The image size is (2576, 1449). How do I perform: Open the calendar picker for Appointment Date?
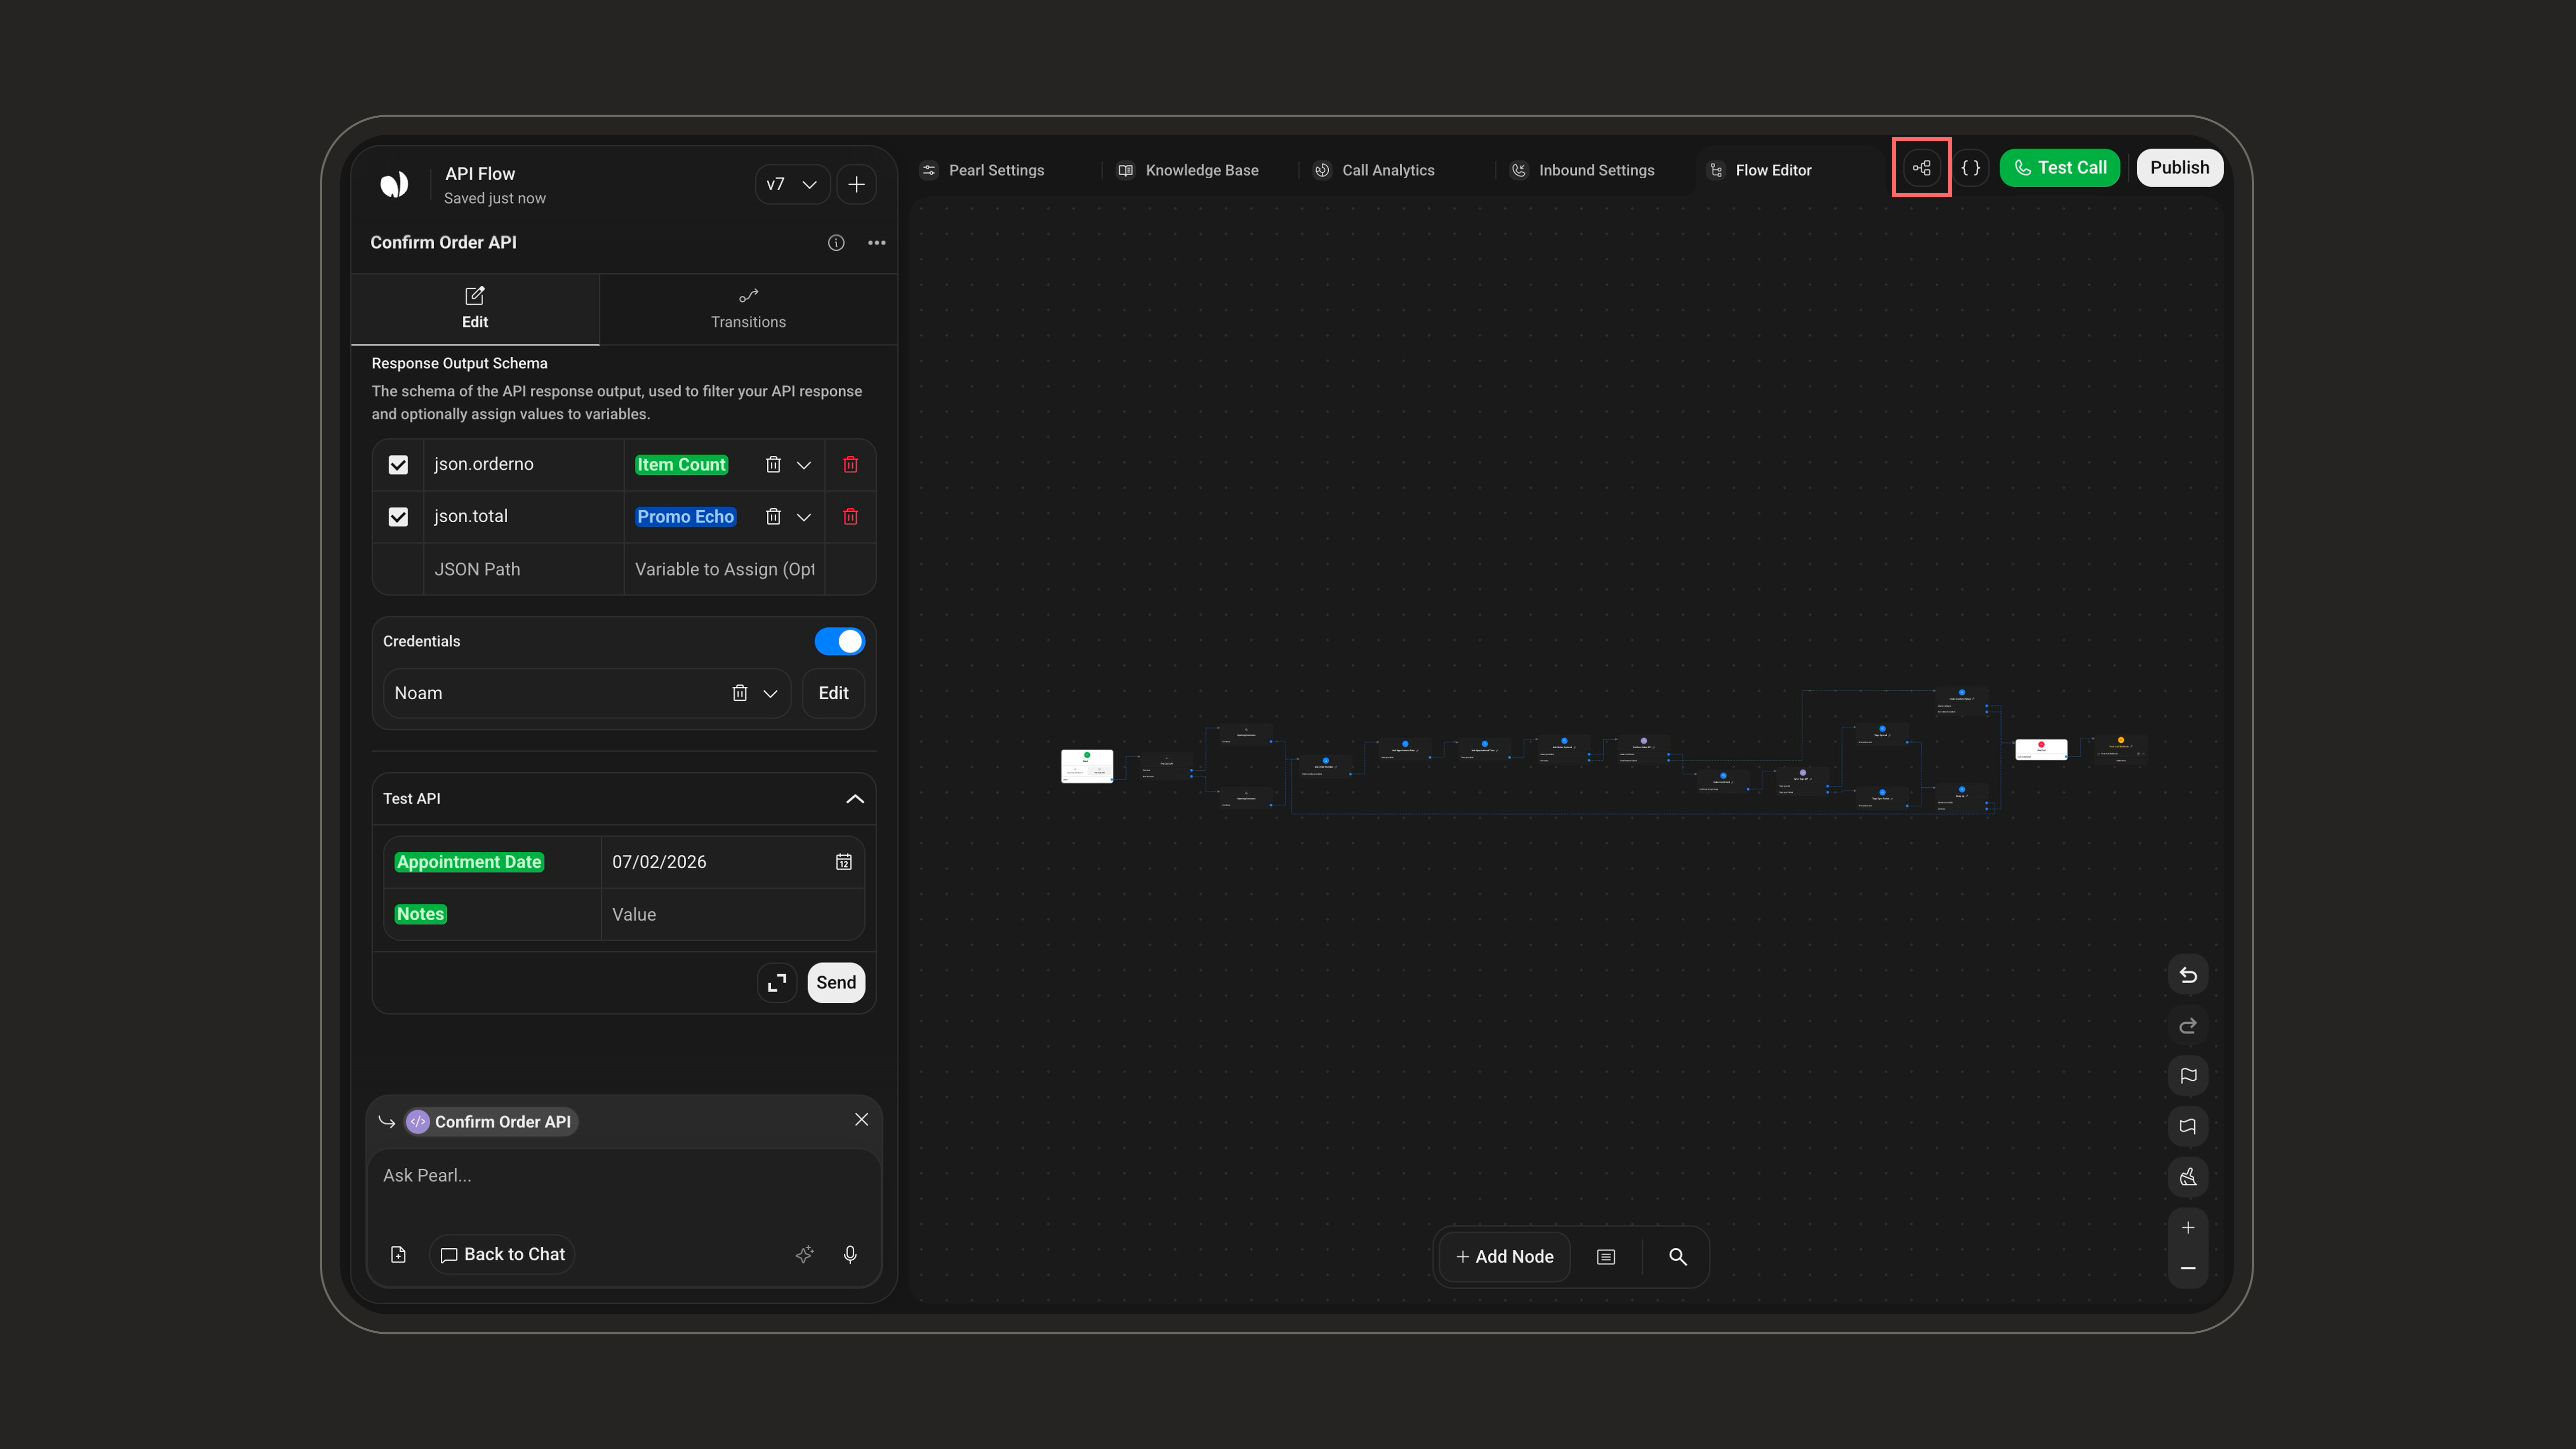pos(844,862)
